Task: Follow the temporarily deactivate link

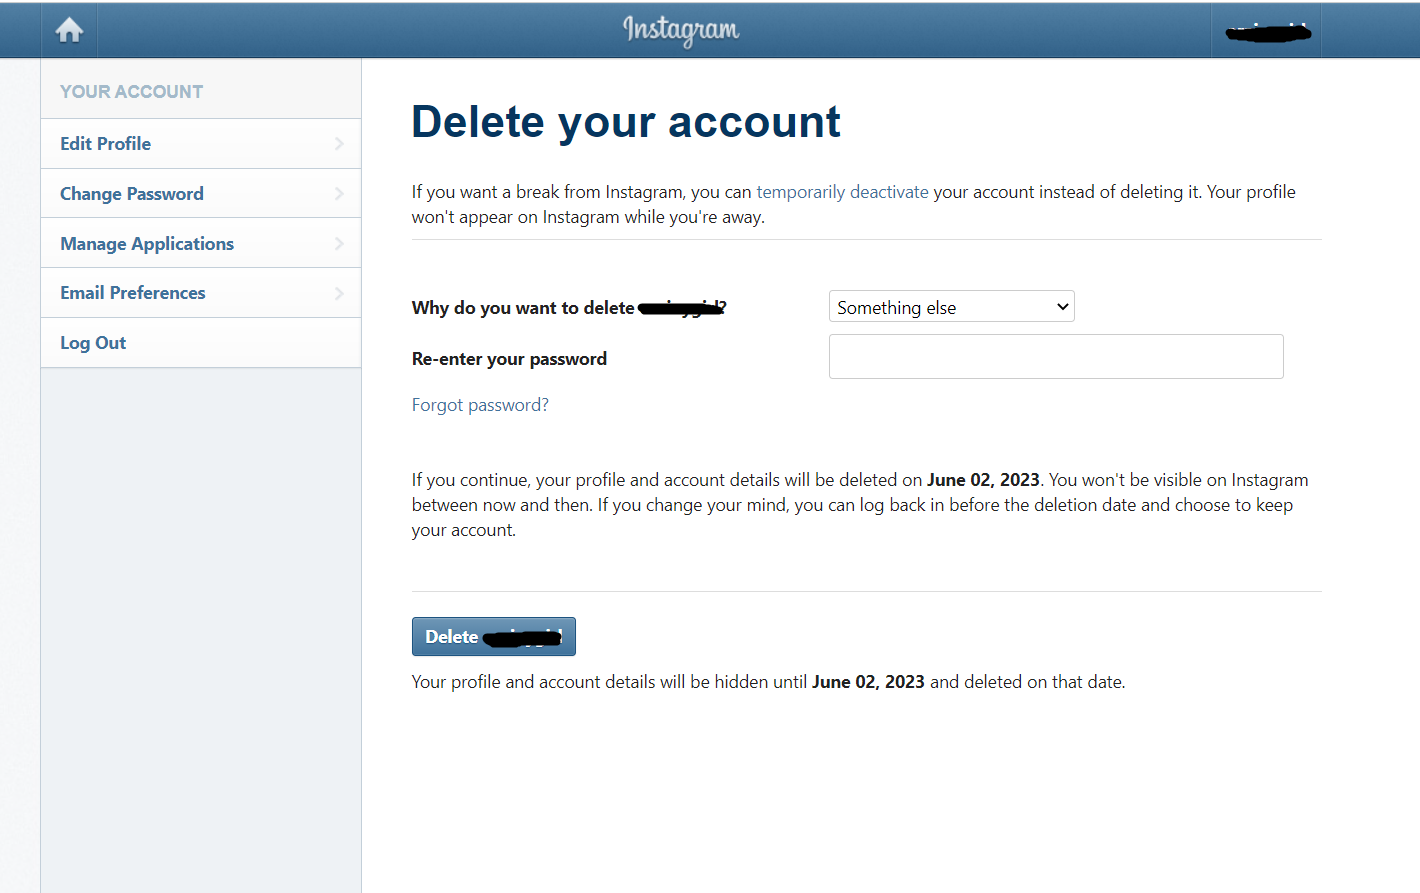Action: point(842,192)
